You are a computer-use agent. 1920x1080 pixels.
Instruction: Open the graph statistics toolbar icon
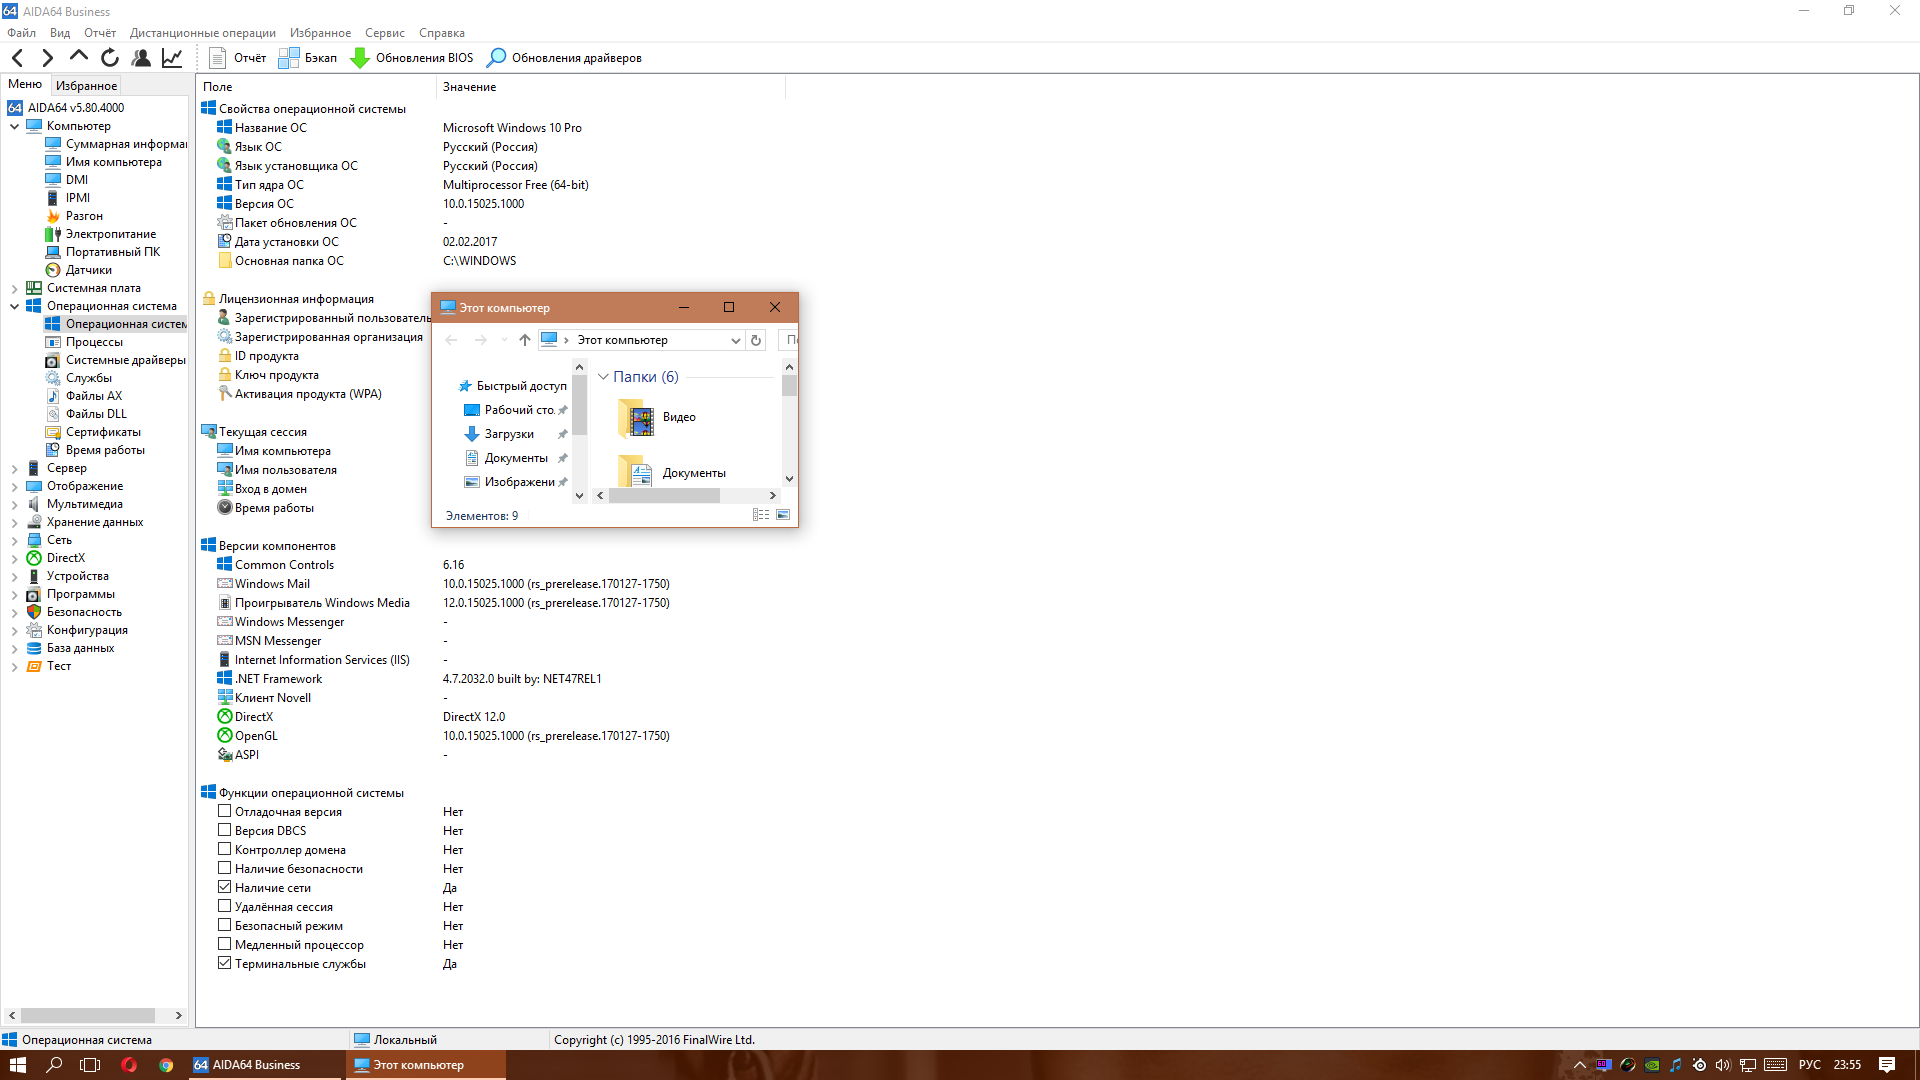tap(172, 58)
